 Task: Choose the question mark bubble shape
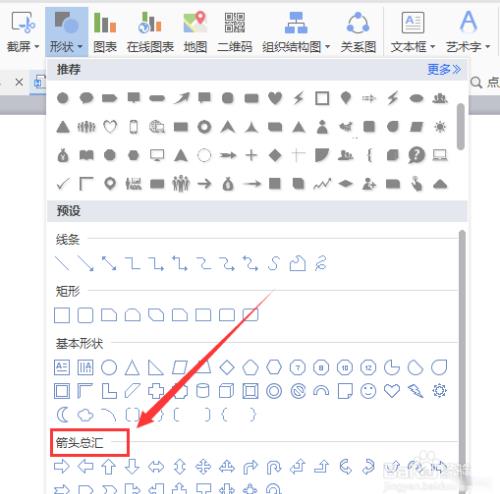tap(416, 155)
